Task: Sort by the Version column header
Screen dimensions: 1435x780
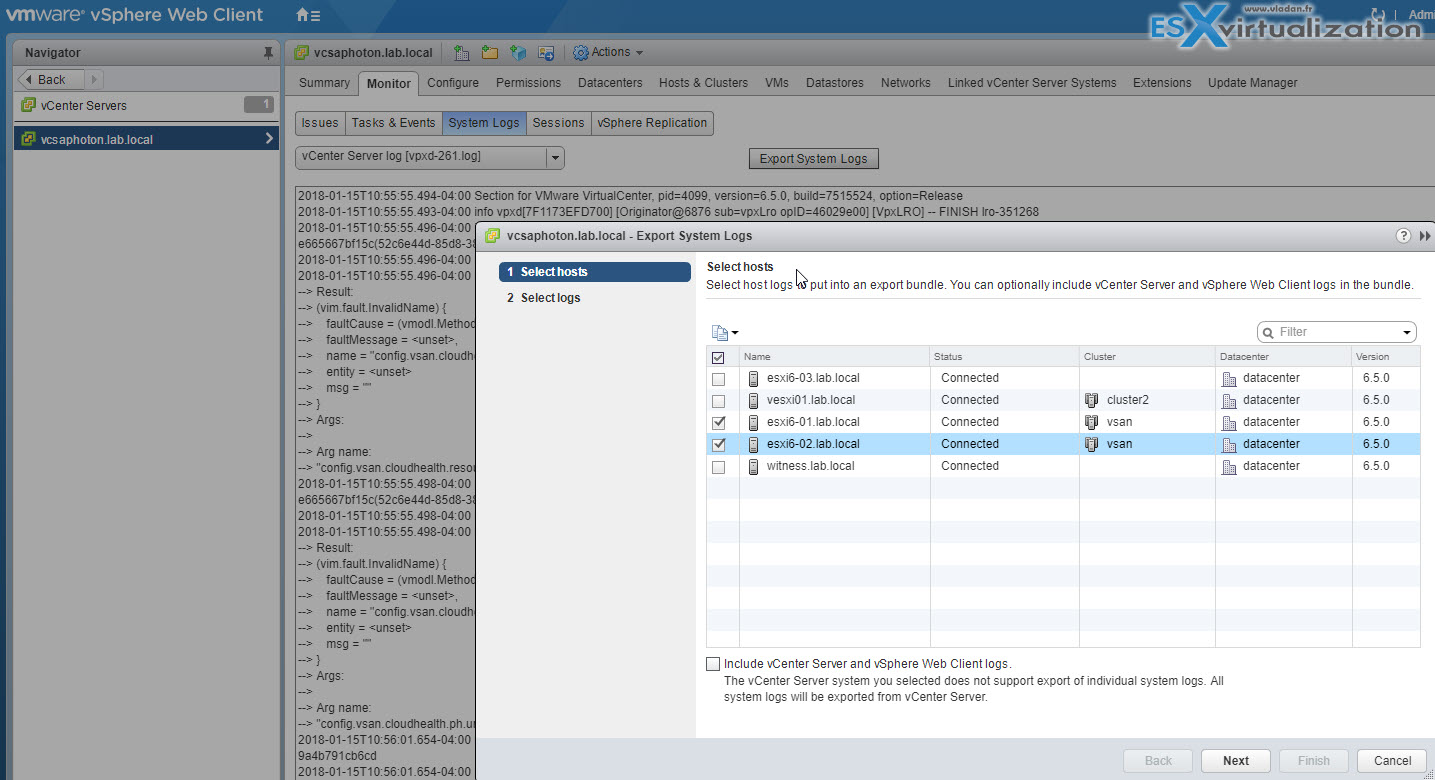Action: tap(1385, 357)
